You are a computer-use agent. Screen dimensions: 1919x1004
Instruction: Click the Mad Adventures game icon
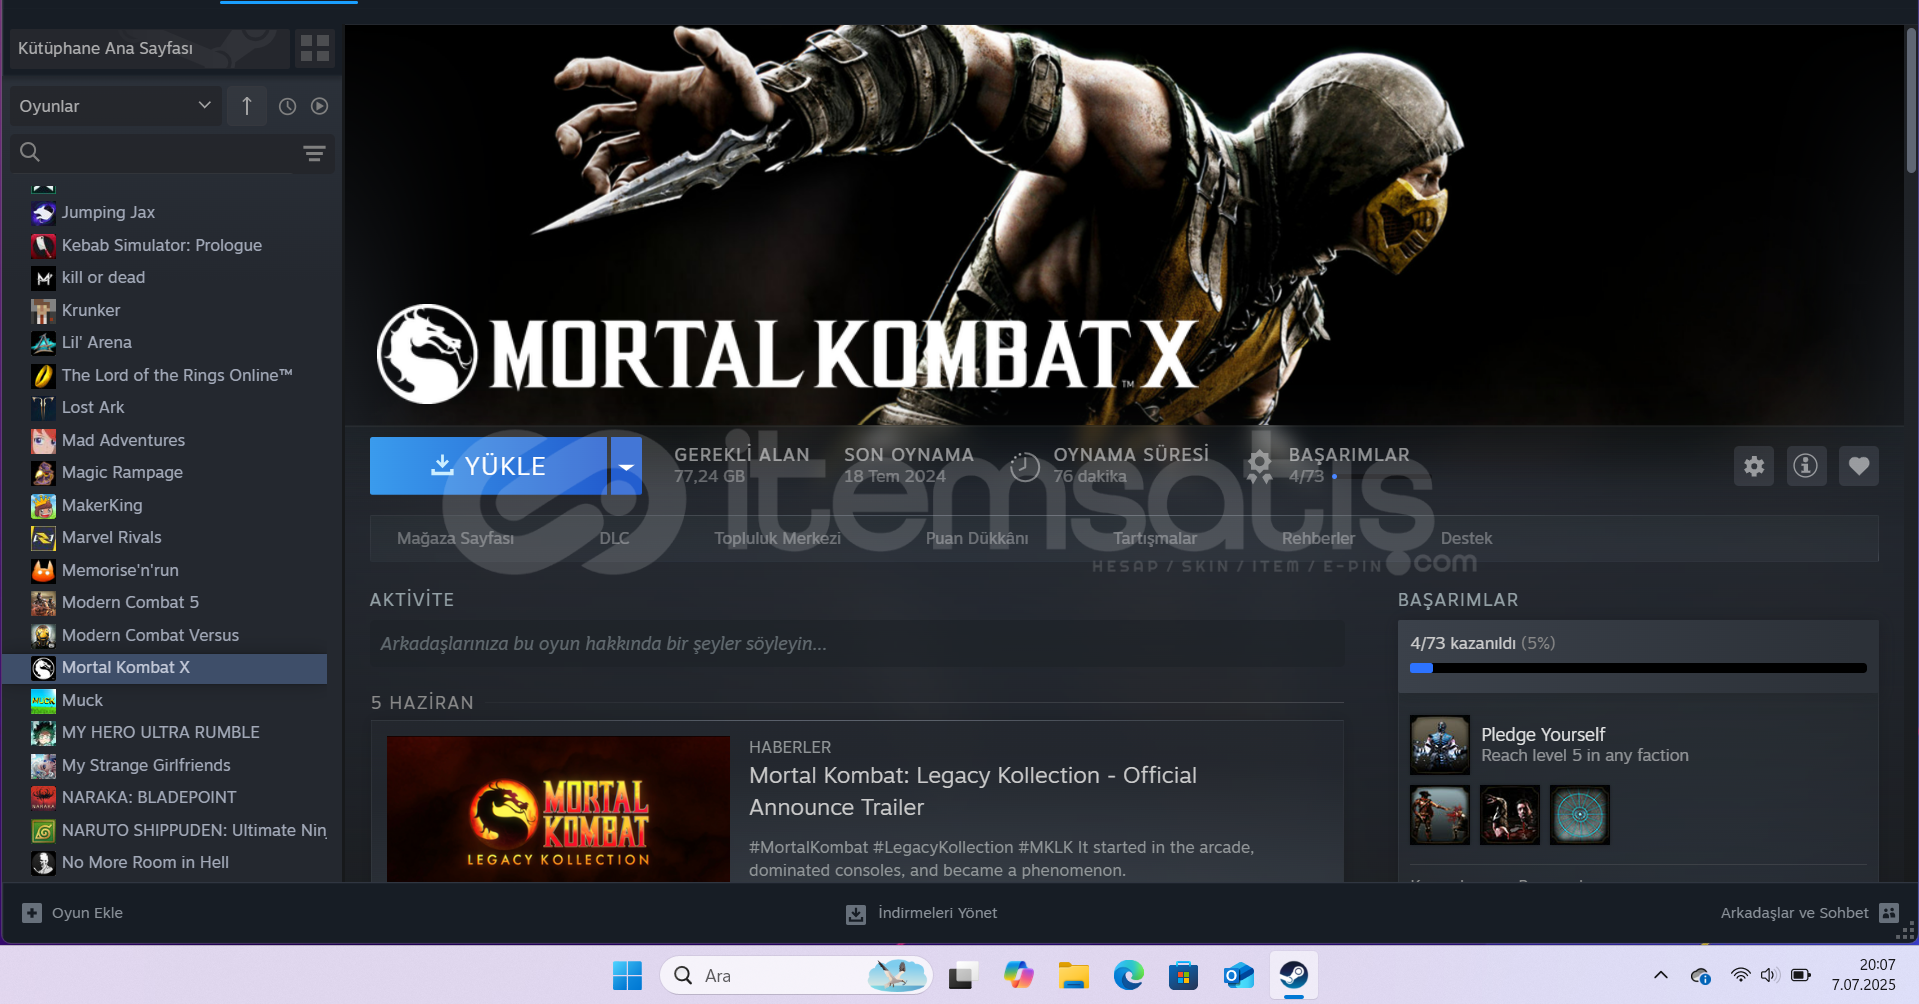coord(43,440)
